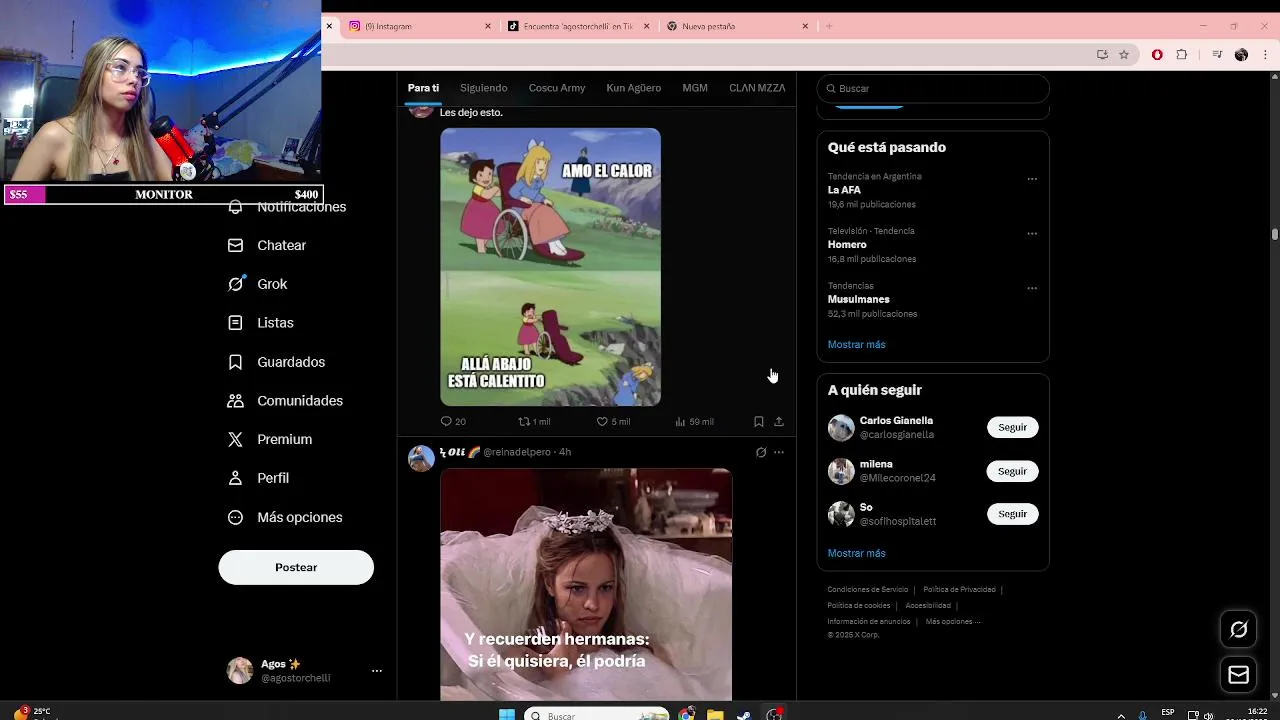Viewport: 1280px width, 720px height.
Task: Open account menu dots next to Agos
Action: pos(377,671)
